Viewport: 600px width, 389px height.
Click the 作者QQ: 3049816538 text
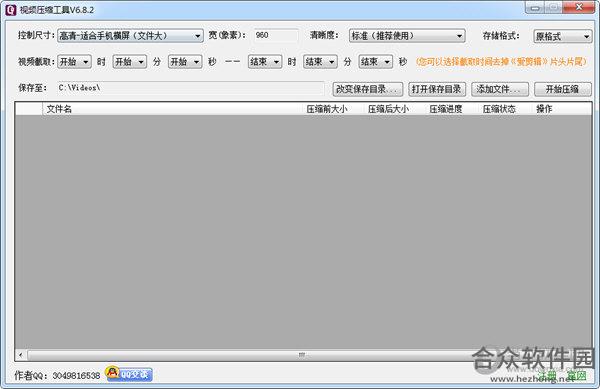[57, 375]
